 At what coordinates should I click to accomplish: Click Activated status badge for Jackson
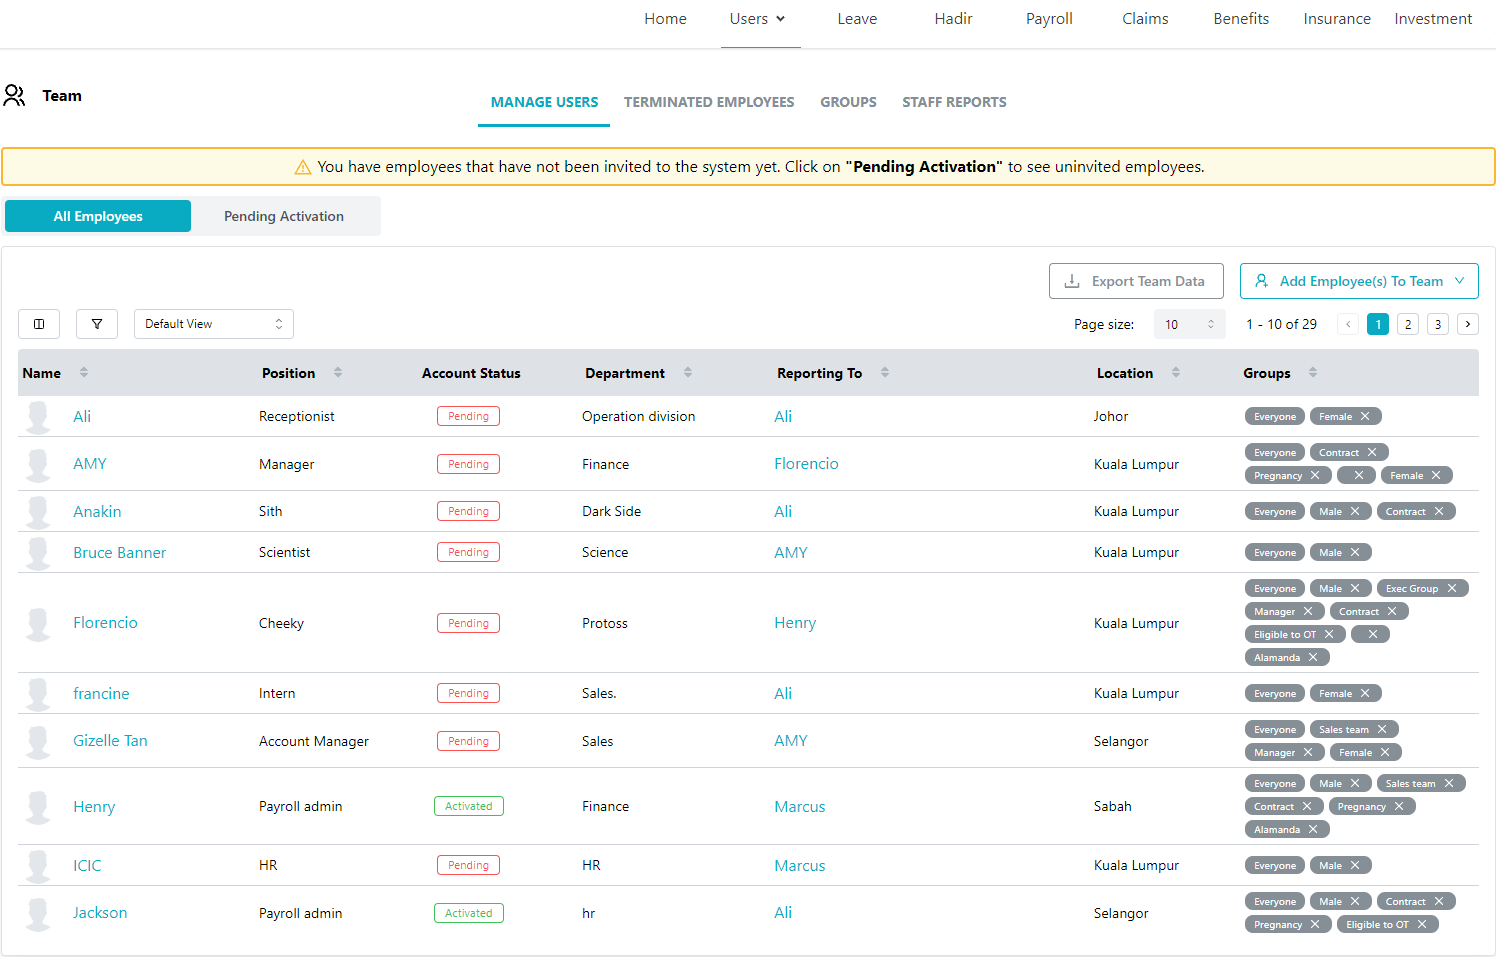tap(468, 913)
